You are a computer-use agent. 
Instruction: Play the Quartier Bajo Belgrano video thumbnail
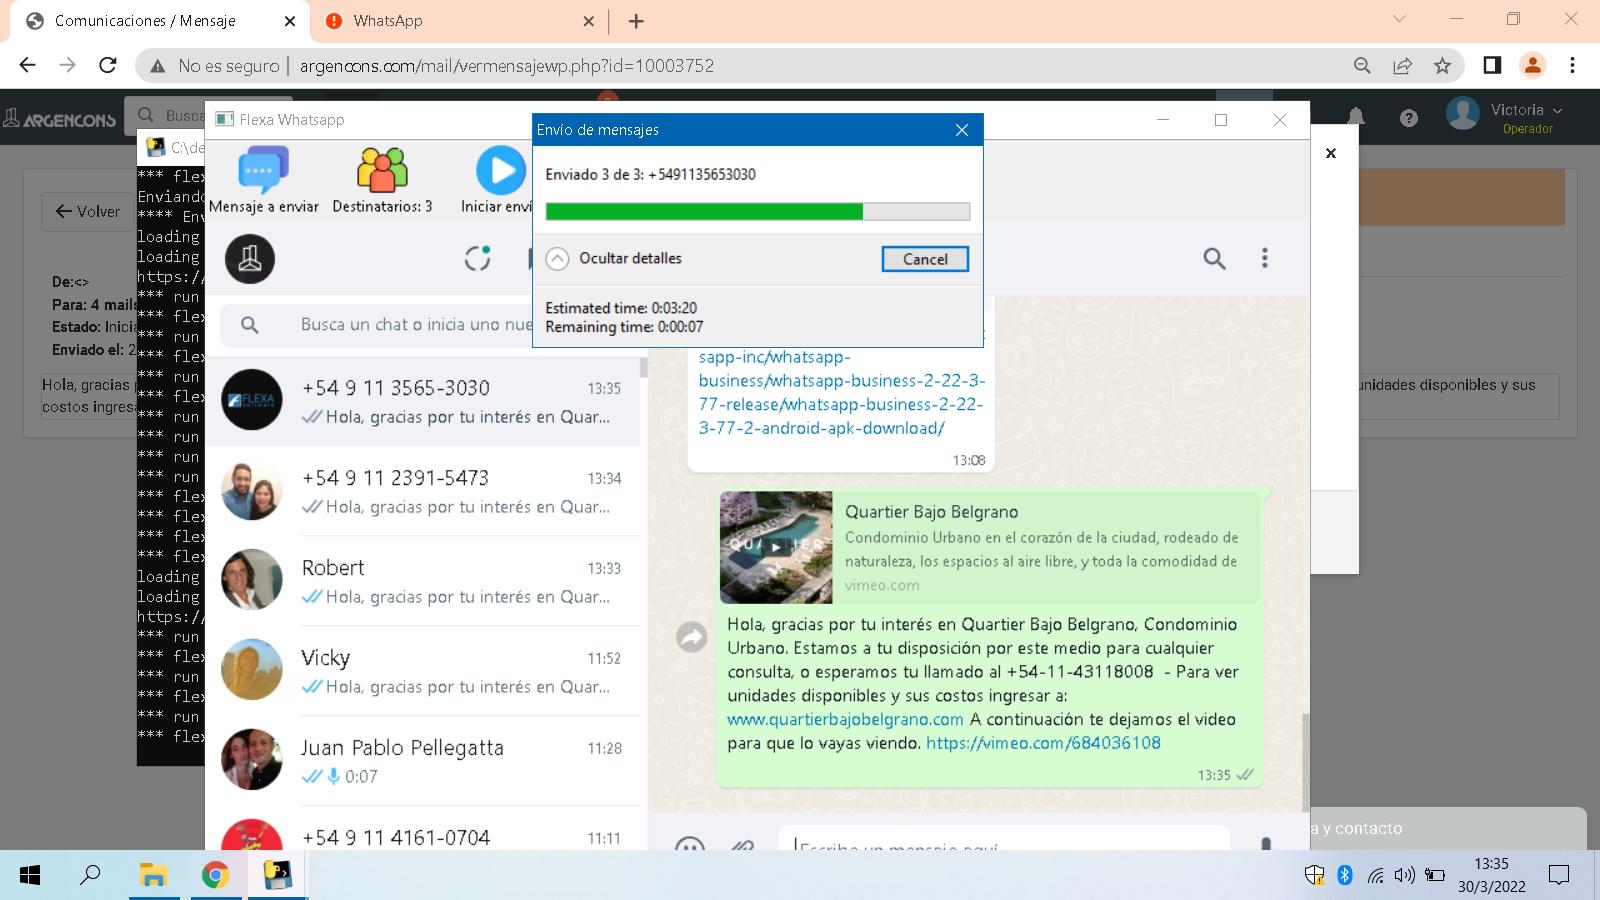click(x=776, y=547)
